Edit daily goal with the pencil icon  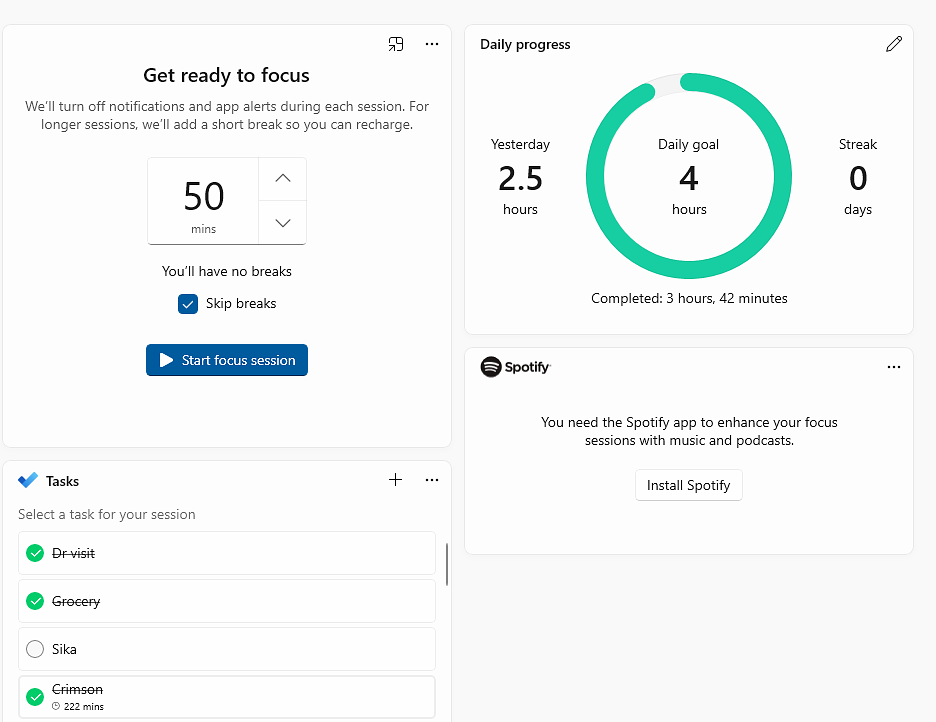(x=893, y=44)
